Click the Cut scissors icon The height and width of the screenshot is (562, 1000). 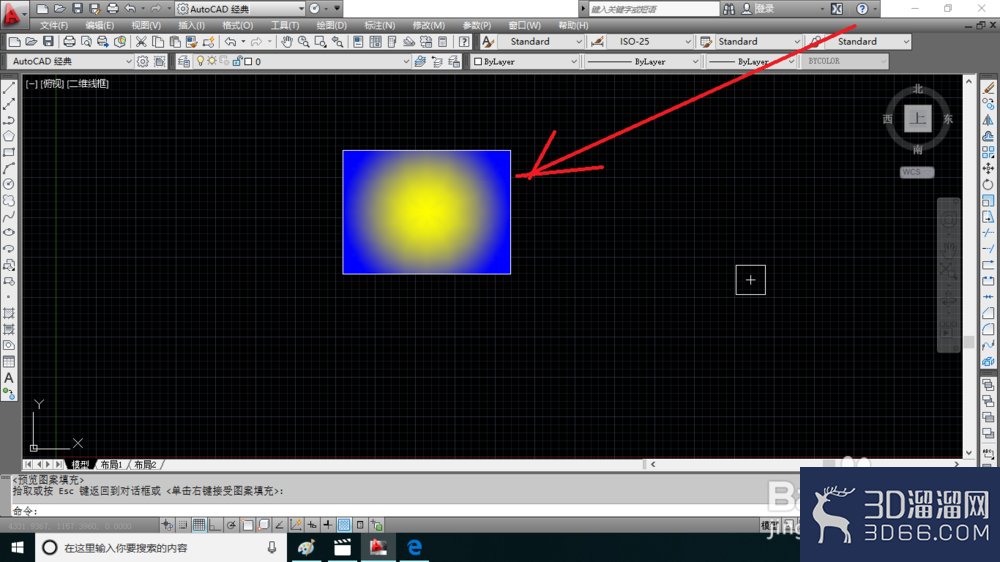(141, 42)
